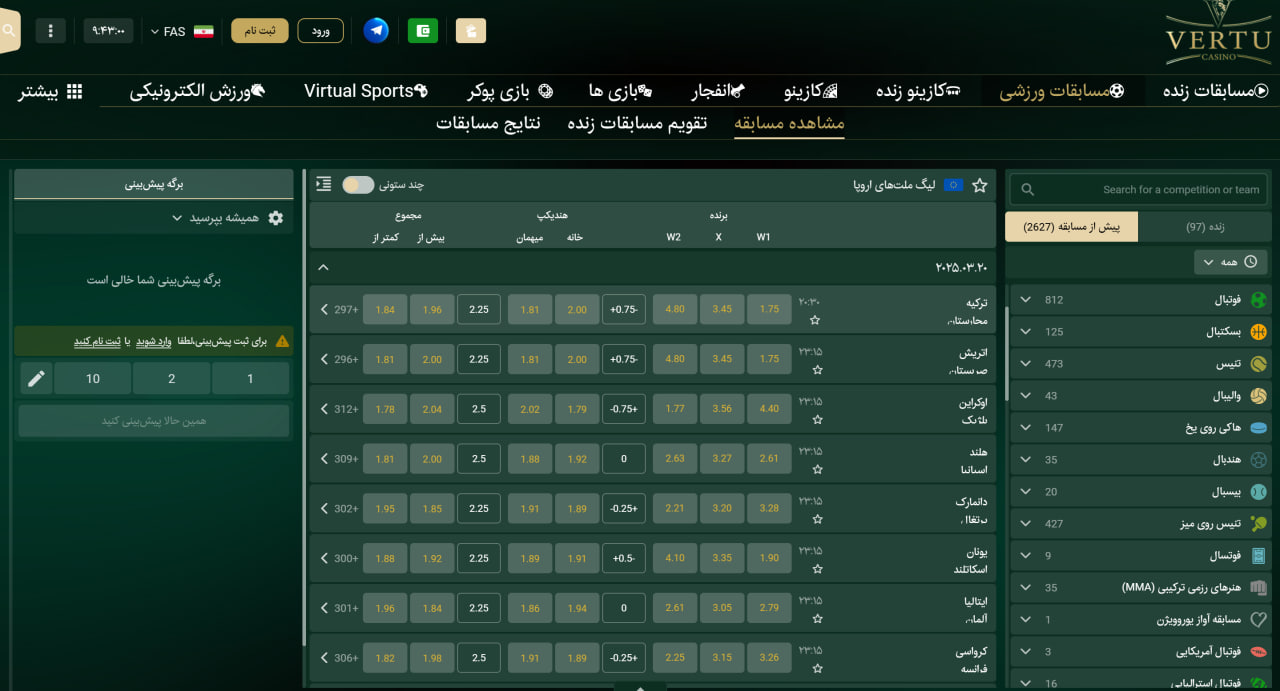Click the pencil edit icon on the betslip
Image resolution: width=1280 pixels, height=691 pixels.
(x=36, y=378)
